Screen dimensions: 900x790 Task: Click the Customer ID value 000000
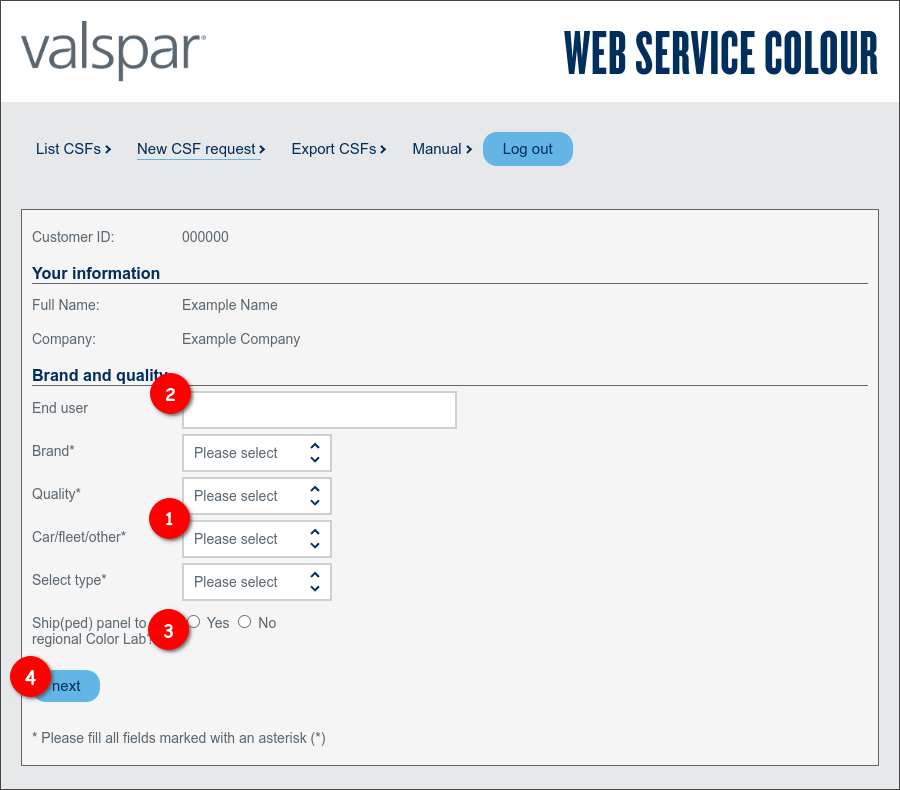[x=205, y=237]
